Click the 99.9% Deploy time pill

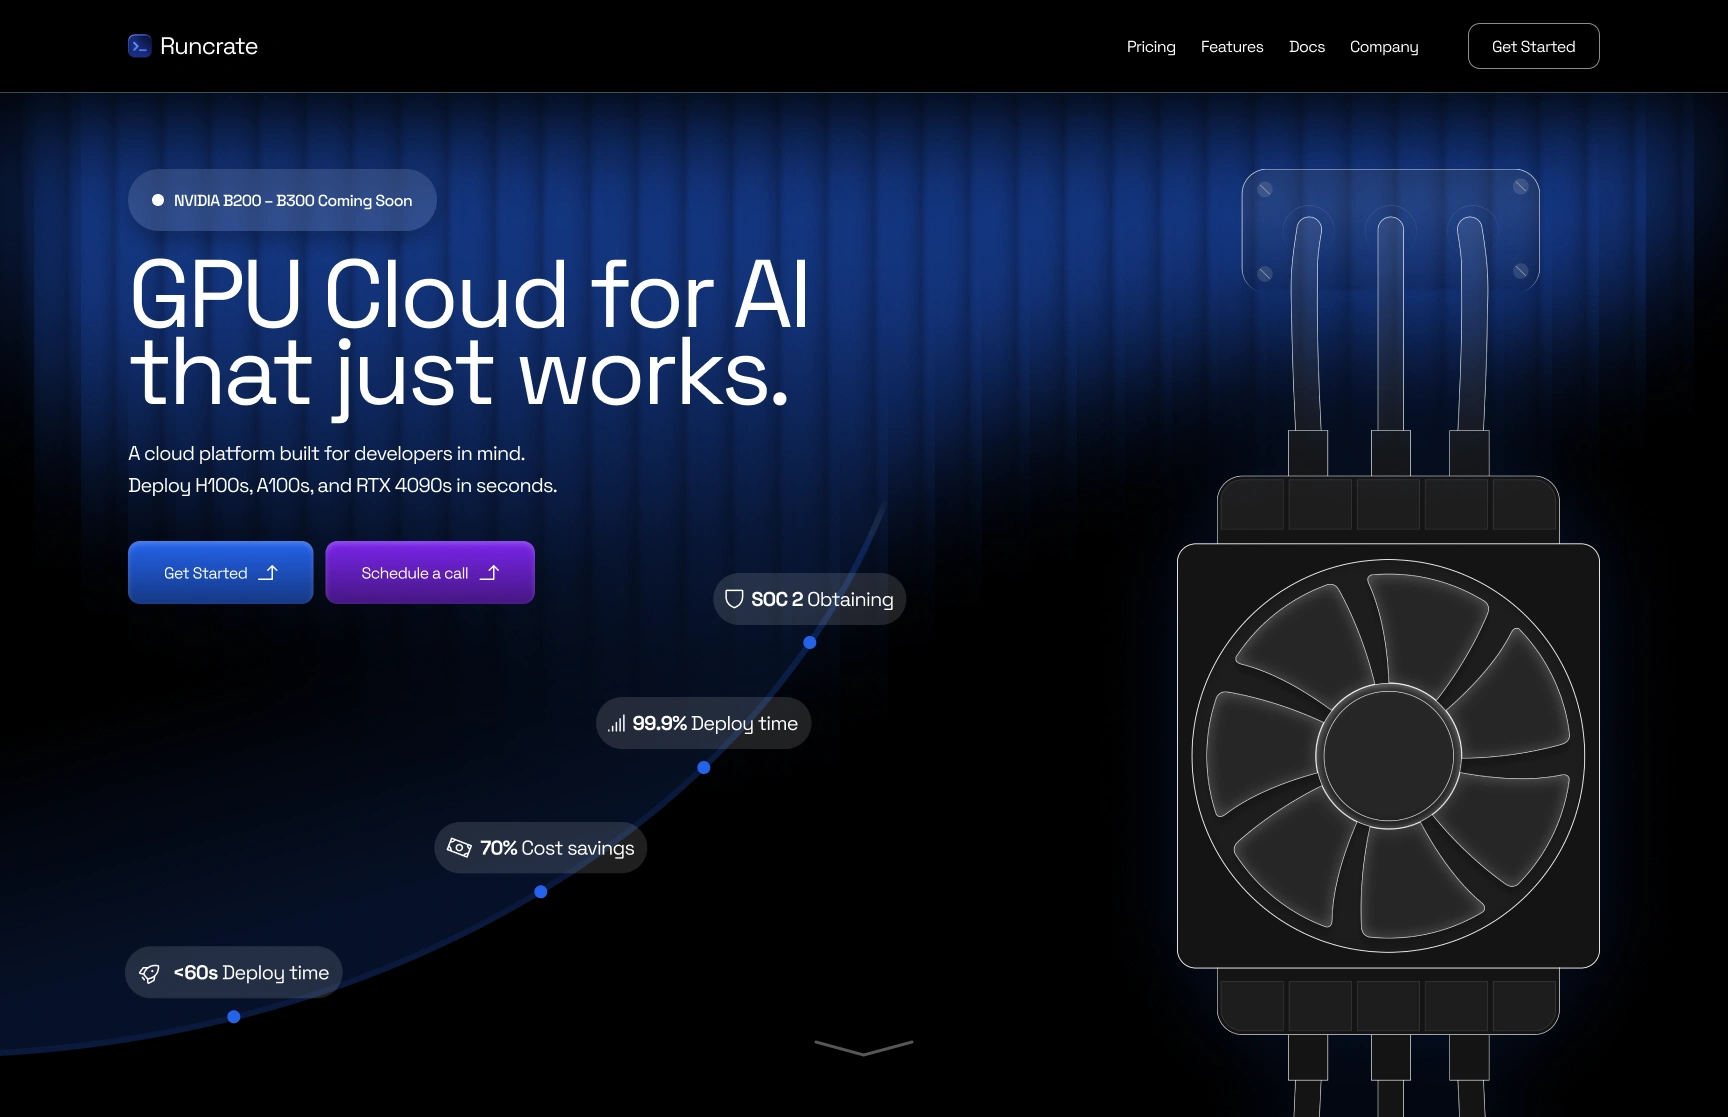pos(703,723)
